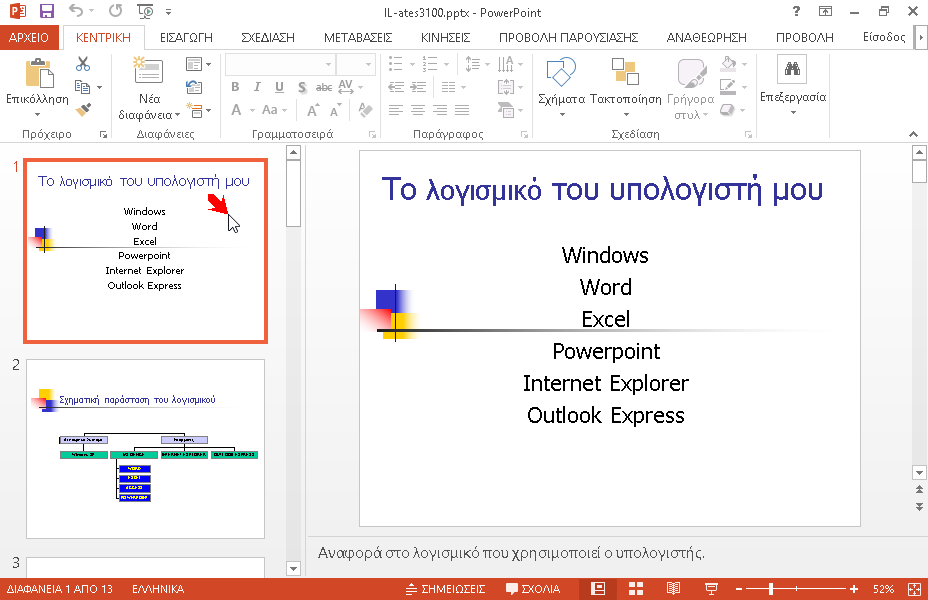Fit slide to the current window
928x600 pixels.
pos(914,589)
